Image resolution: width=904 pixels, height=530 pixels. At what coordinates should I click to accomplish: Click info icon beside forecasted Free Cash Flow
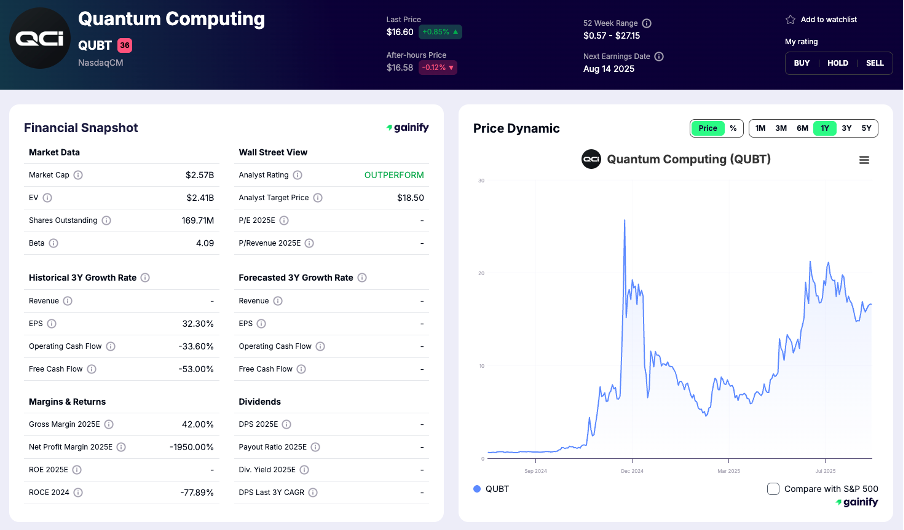click(x=301, y=369)
